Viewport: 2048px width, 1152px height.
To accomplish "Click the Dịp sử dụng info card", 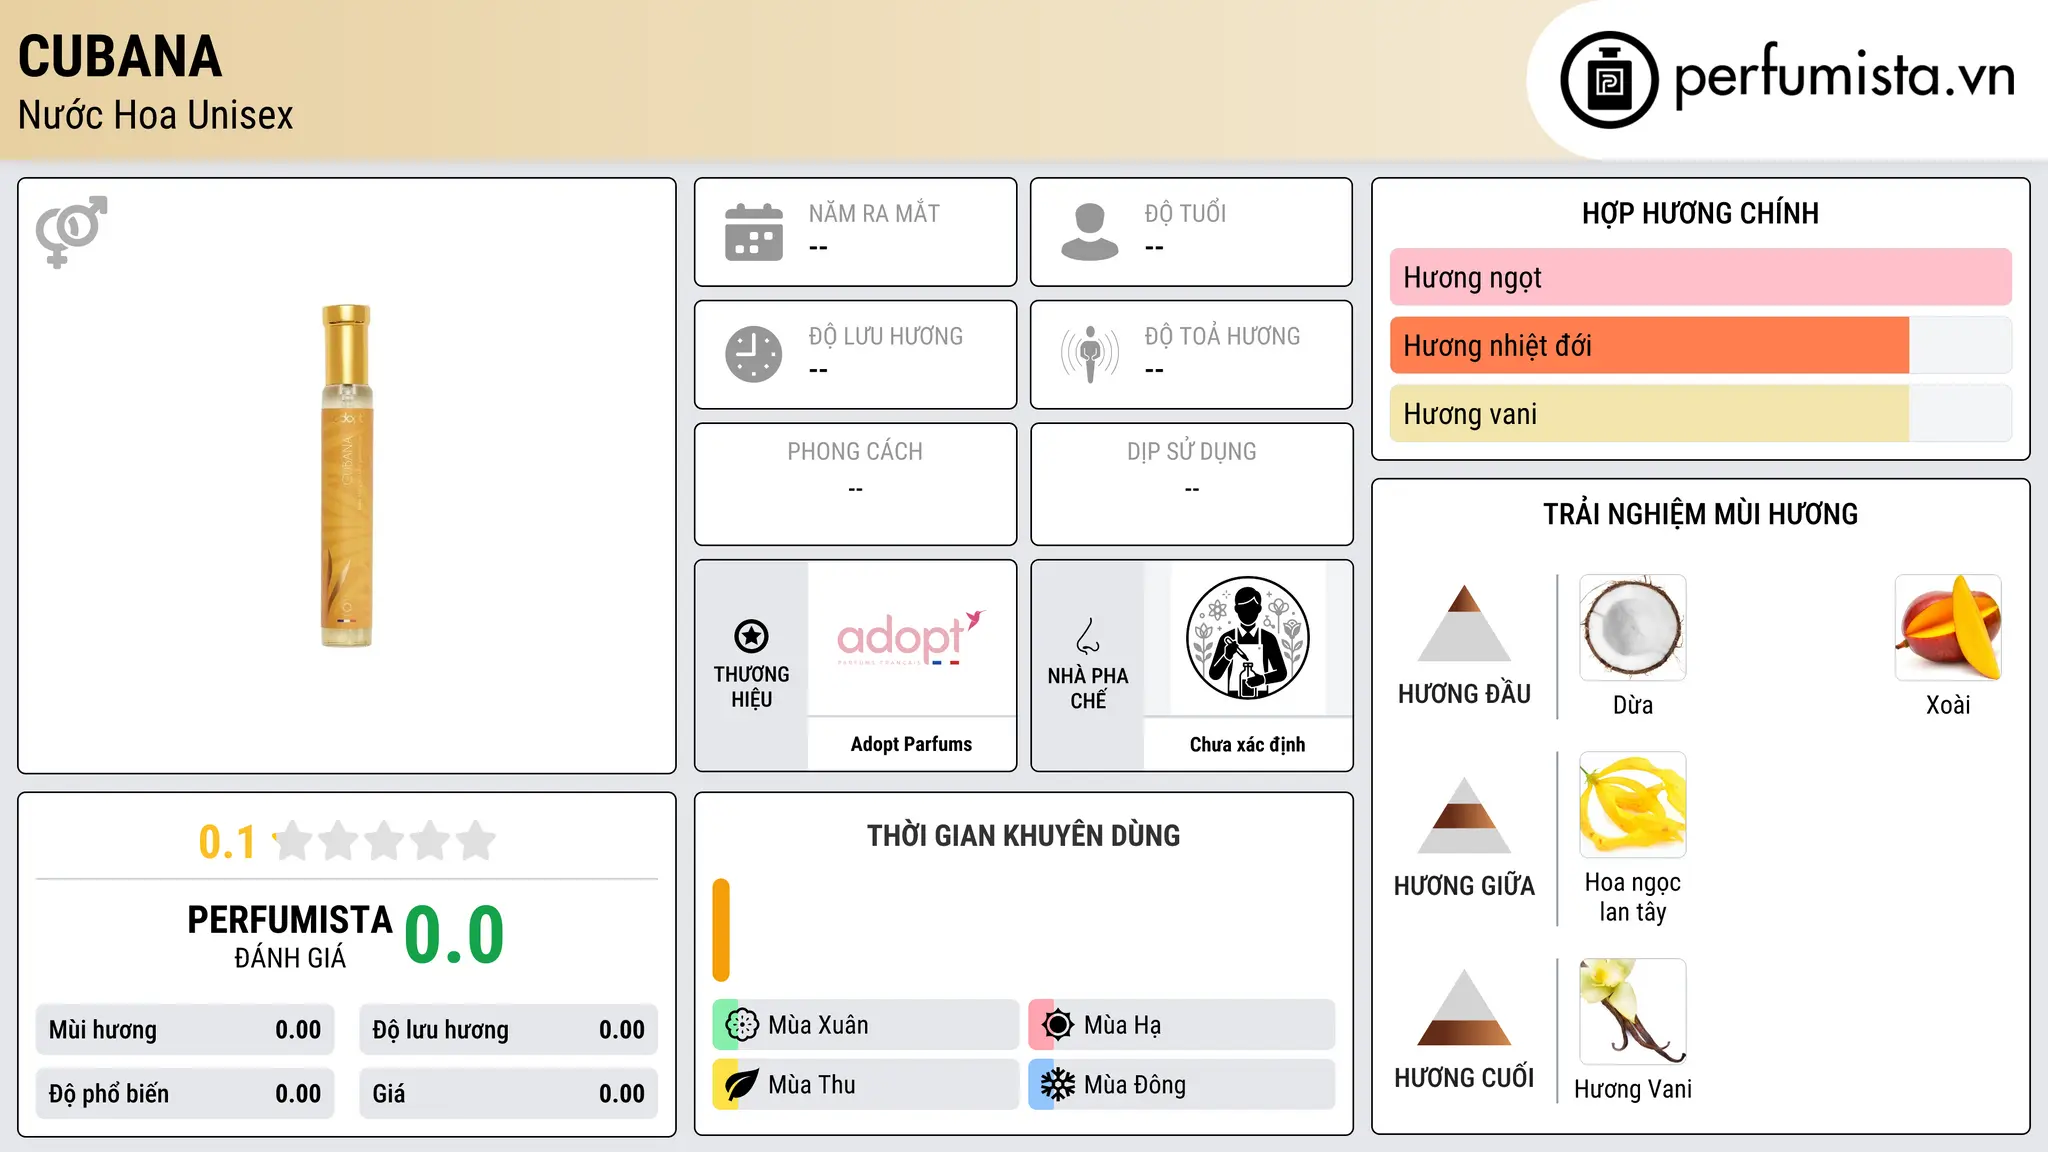I will click(1191, 484).
